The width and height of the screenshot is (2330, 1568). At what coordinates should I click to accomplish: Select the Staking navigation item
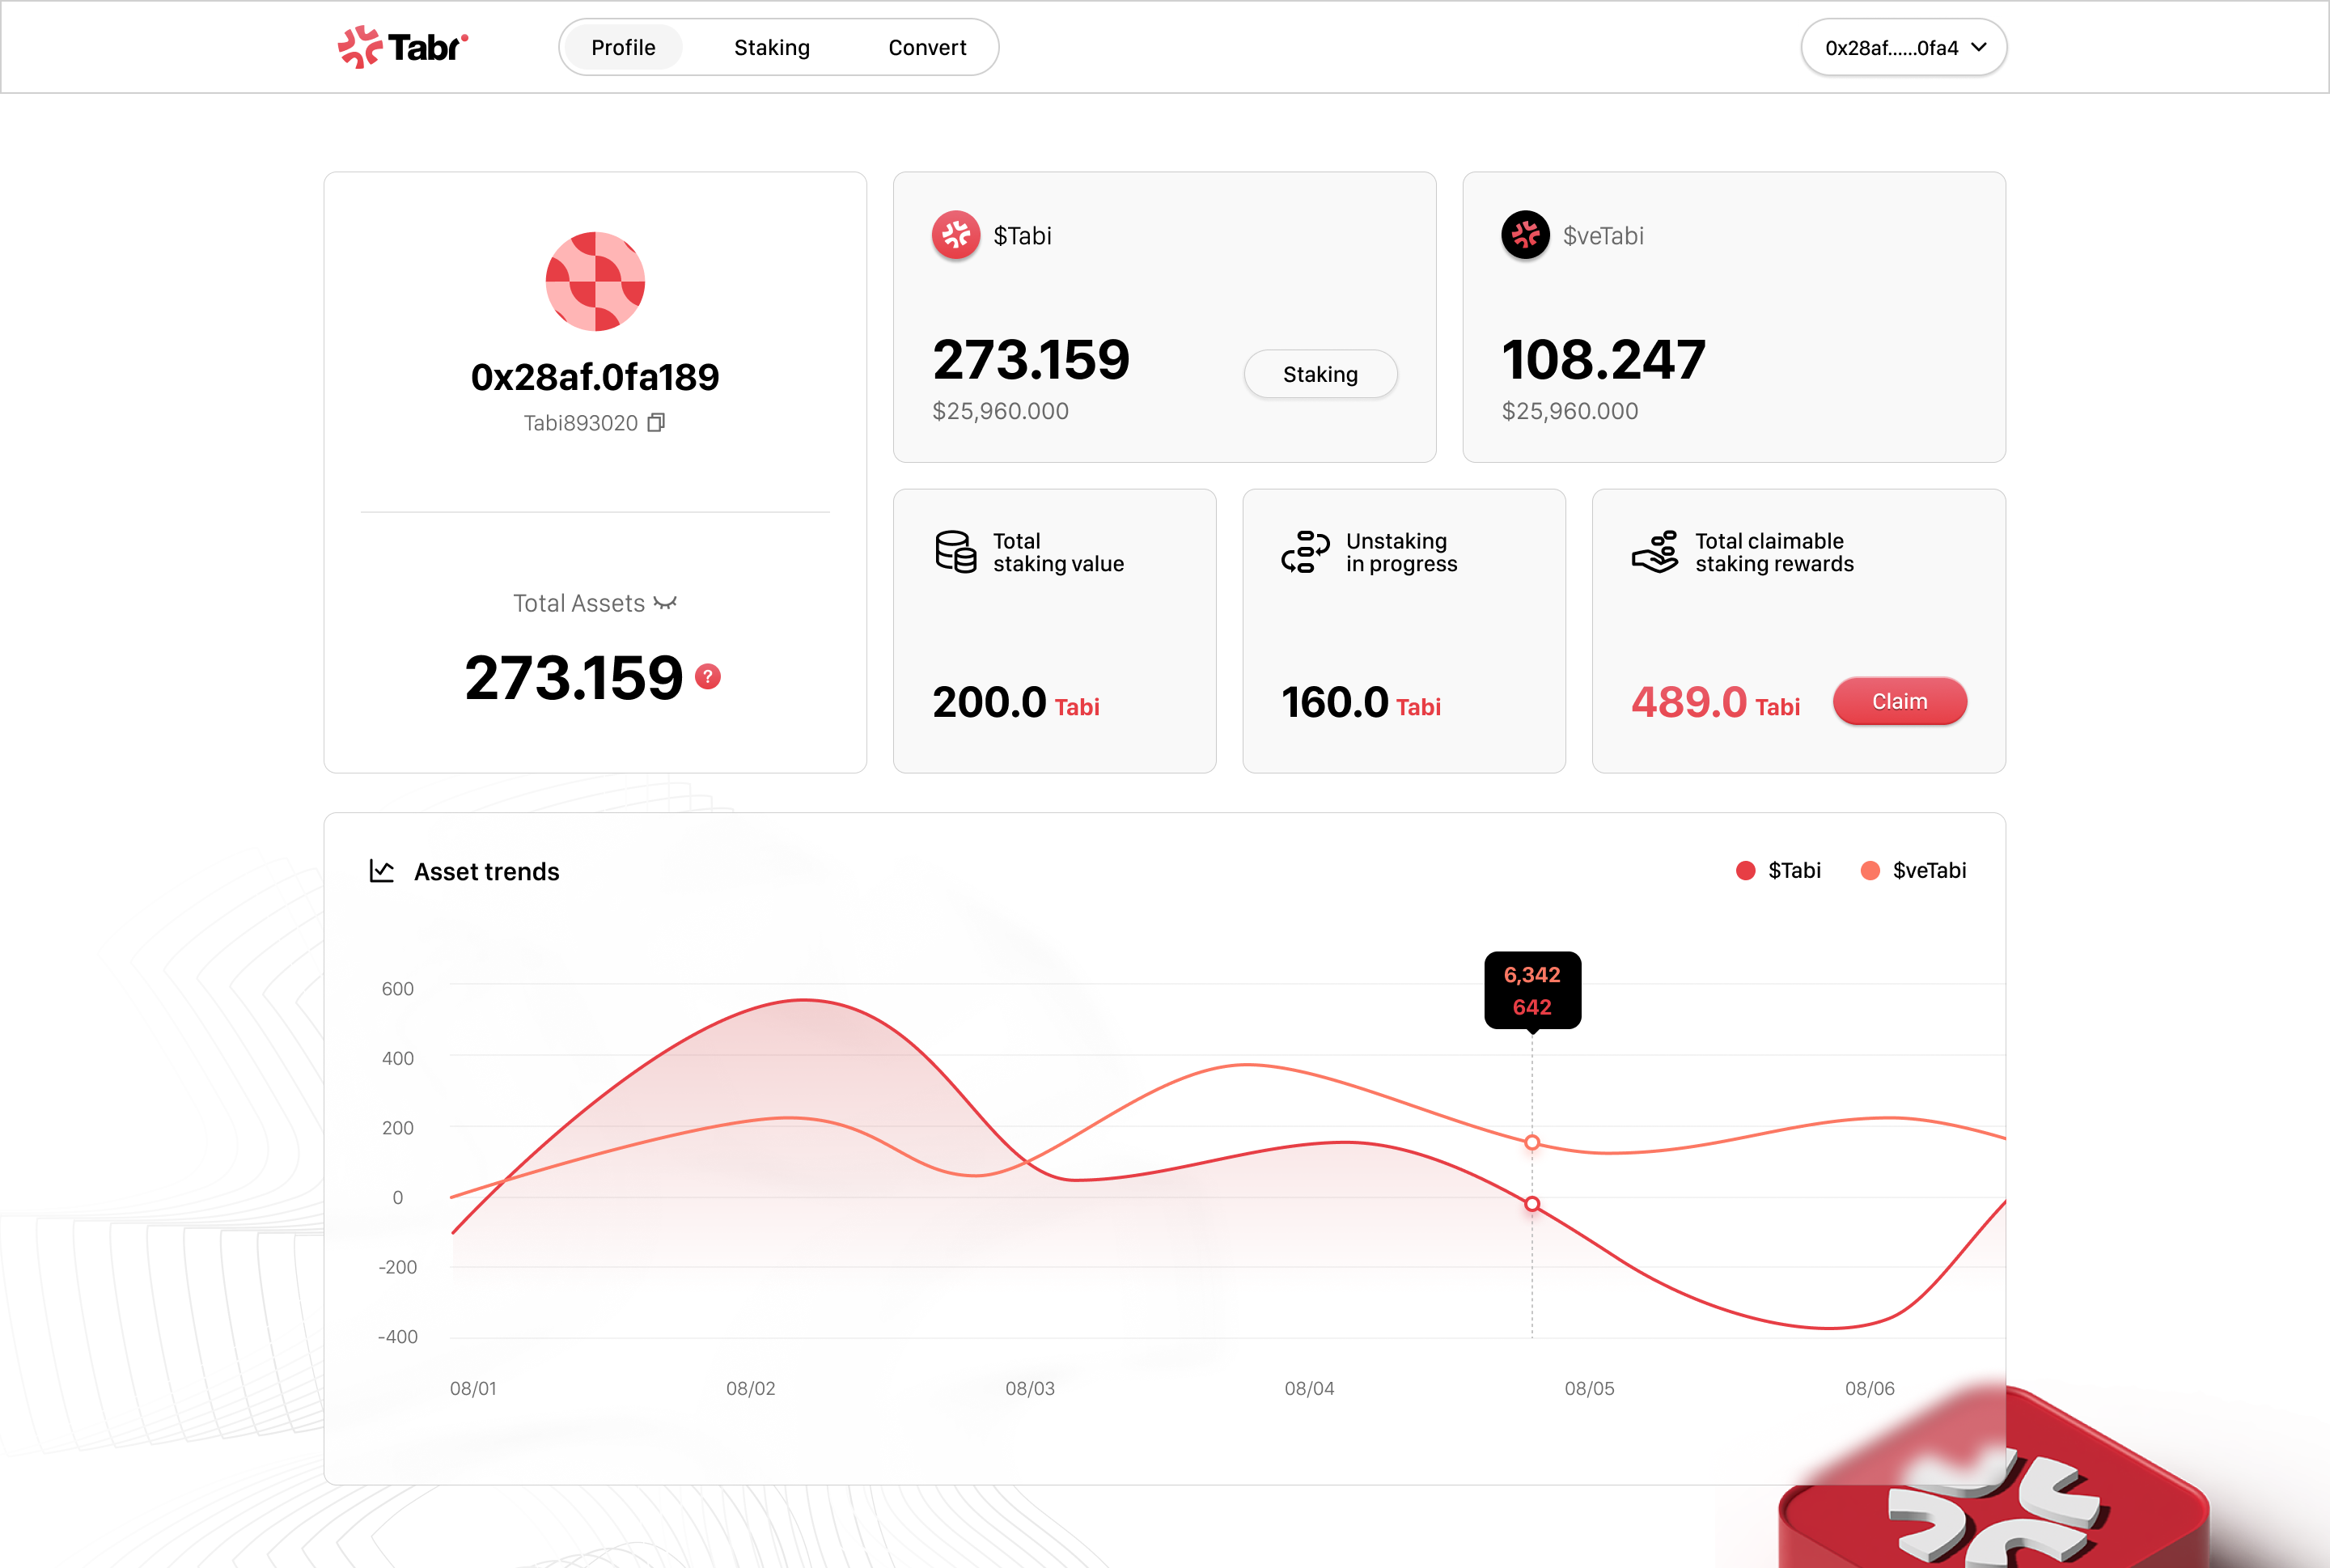[x=772, y=47]
